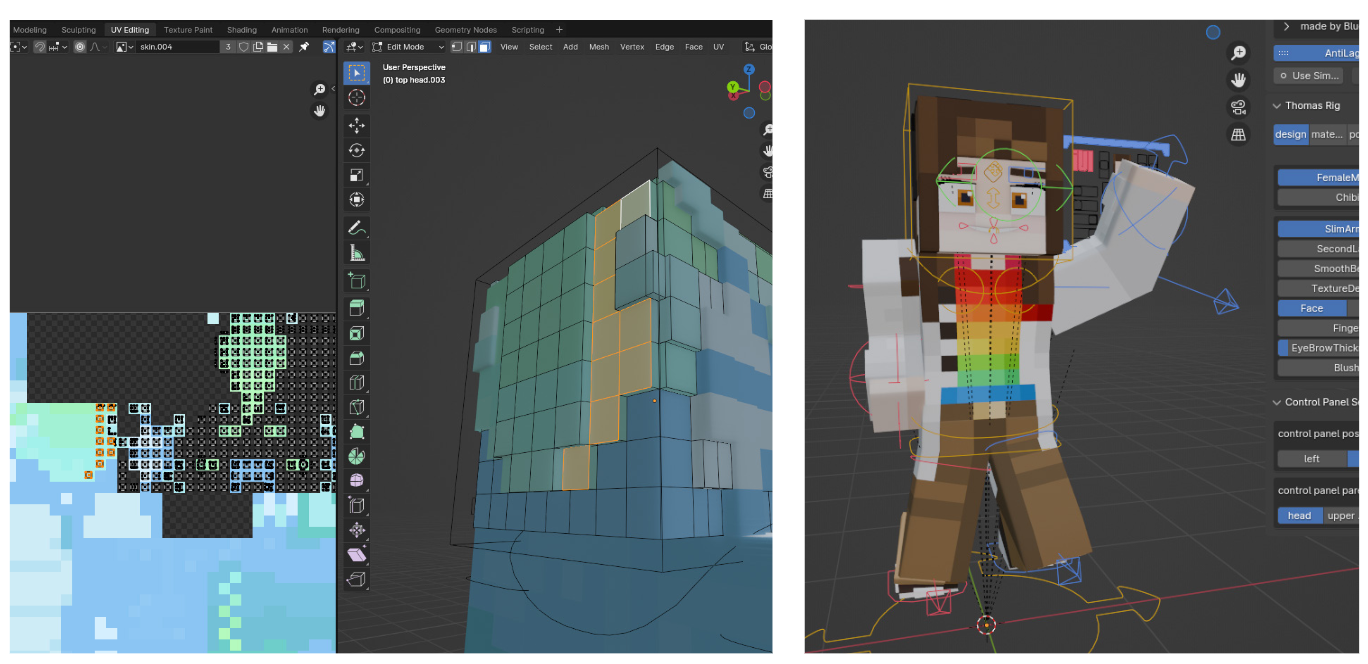Collapse the Control Panel settings section

point(1277,402)
